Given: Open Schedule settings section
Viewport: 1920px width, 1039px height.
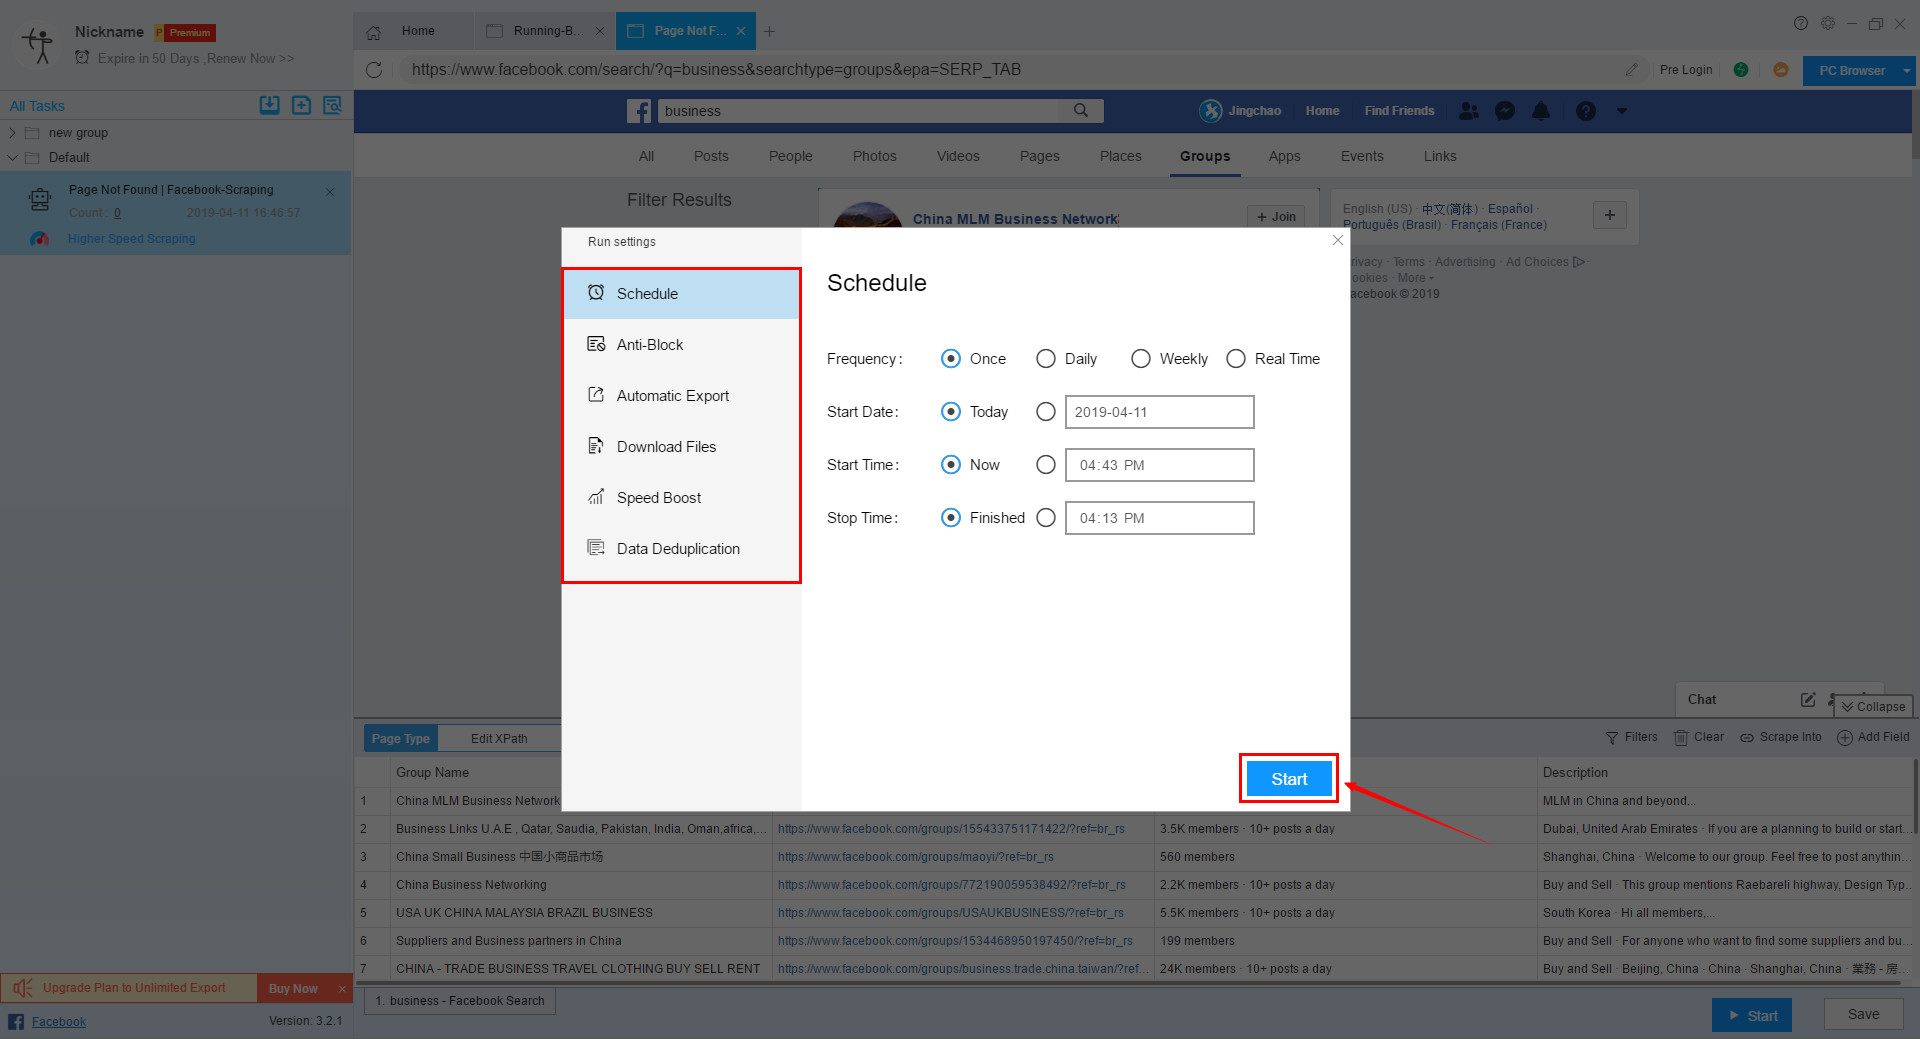Looking at the screenshot, I should pos(681,294).
